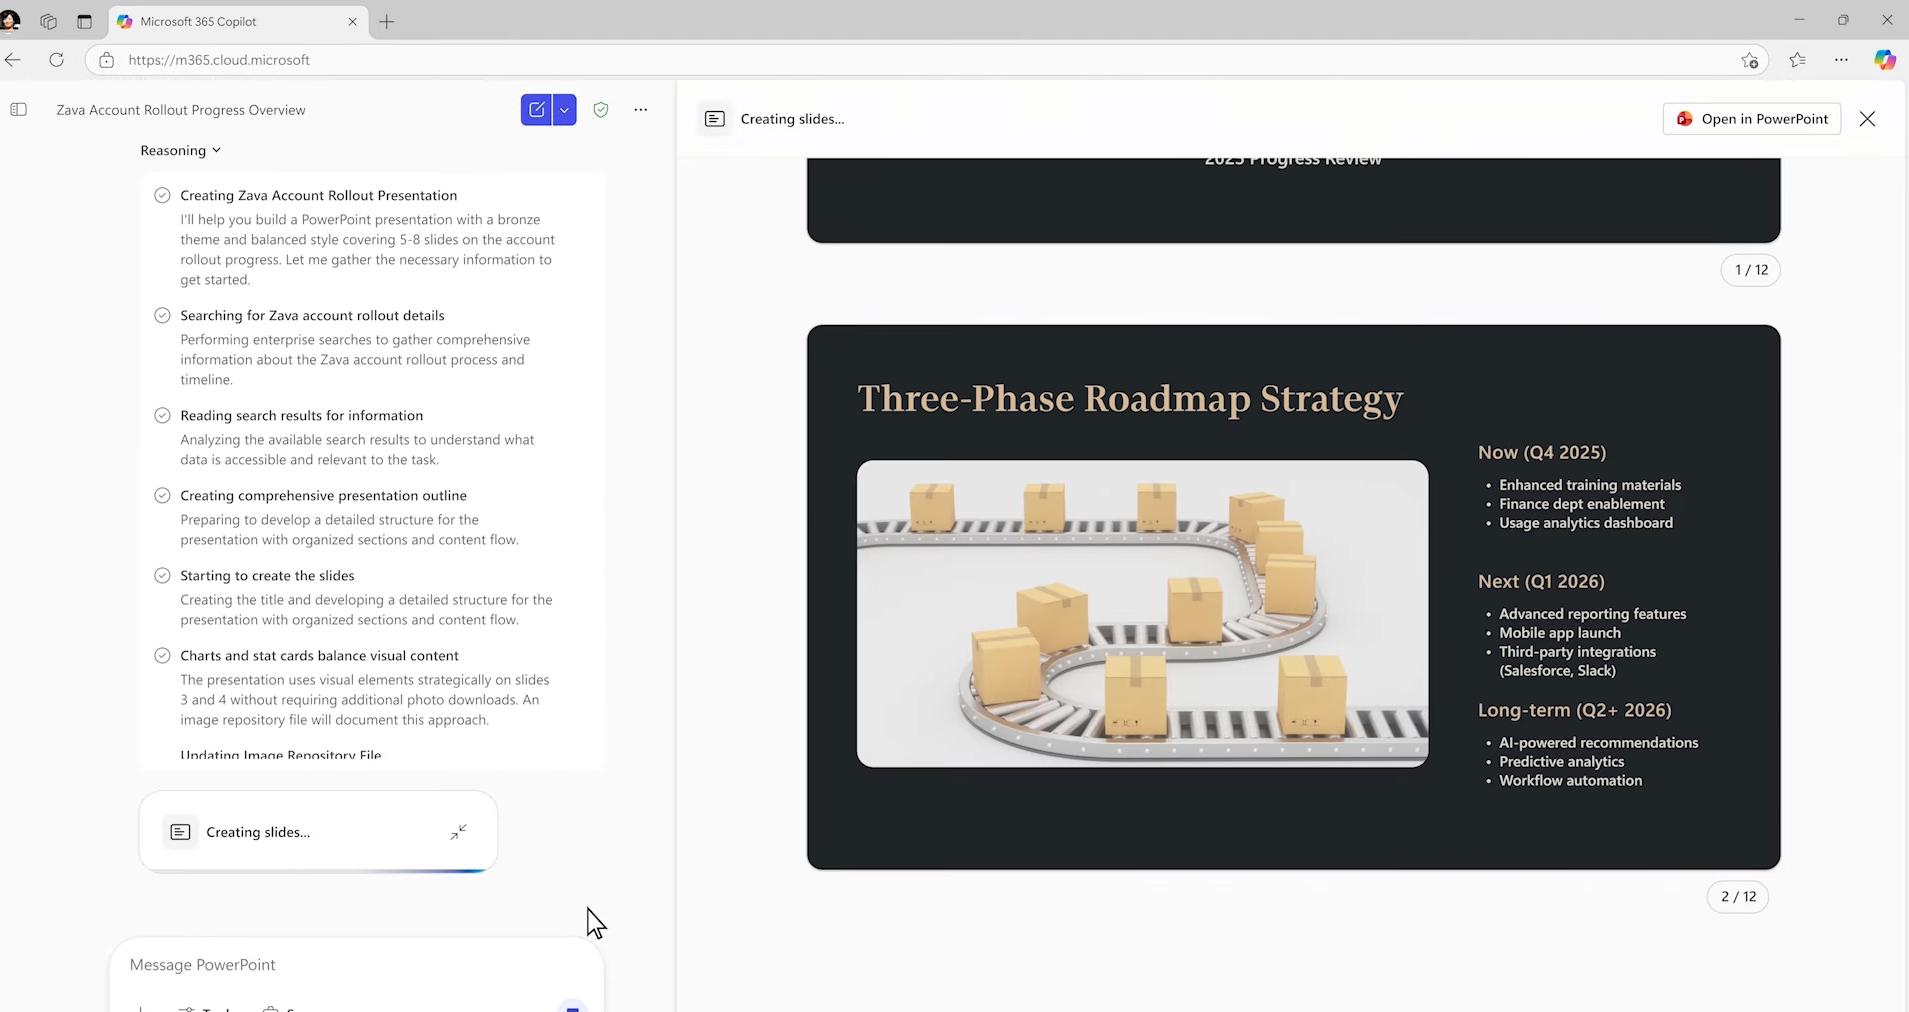Open the tab actions menu icon
Image resolution: width=1909 pixels, height=1012 pixels.
84,21
